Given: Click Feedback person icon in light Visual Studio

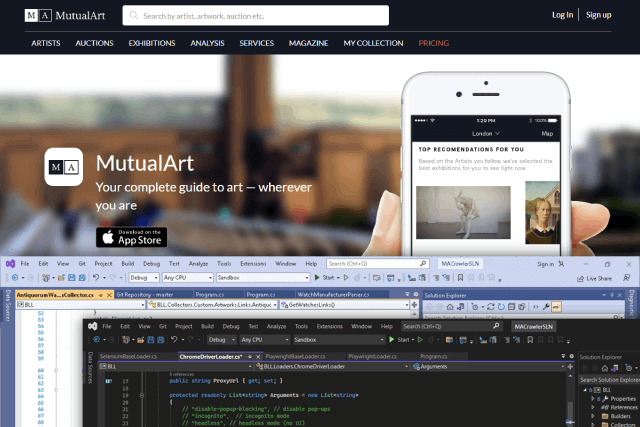Looking at the screenshot, I should pos(627,278).
